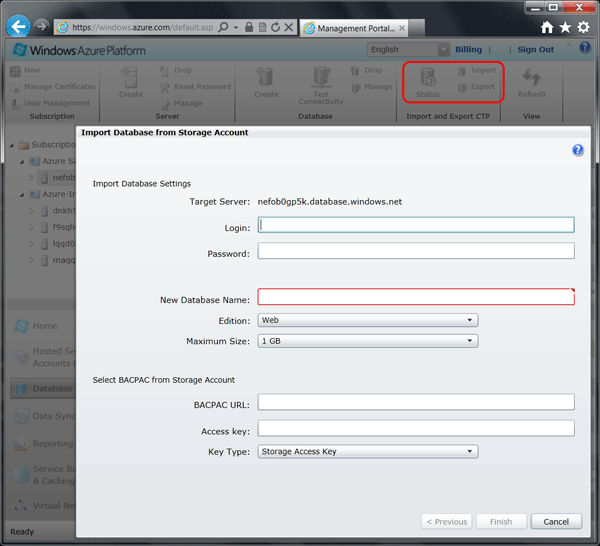Click the Import button in ribbon
The width and height of the screenshot is (600, 546).
[x=477, y=70]
